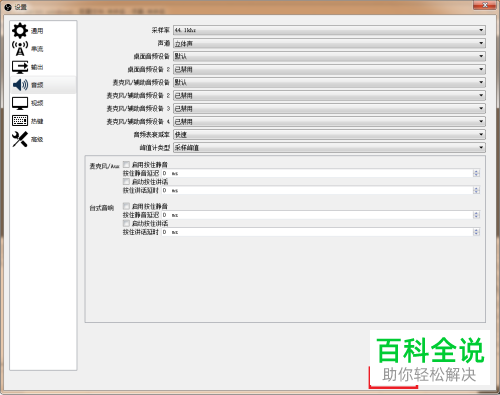Click the 台式音响 按住静音延迟 value field
The height and width of the screenshot is (395, 500).
pos(321,215)
